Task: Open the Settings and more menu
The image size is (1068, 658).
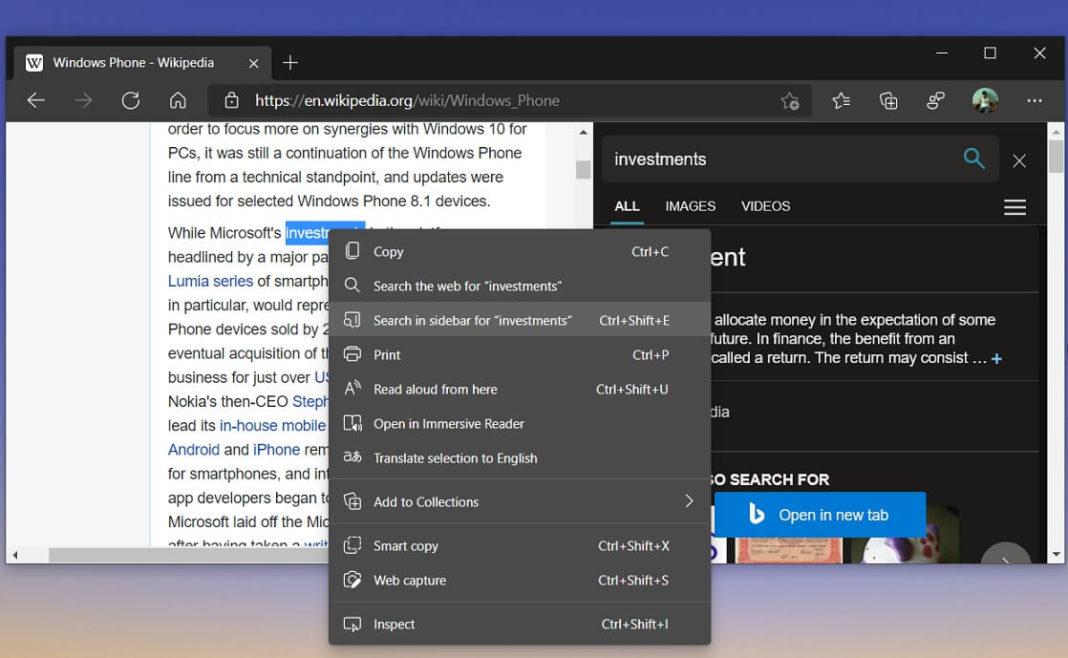Action: [1035, 100]
